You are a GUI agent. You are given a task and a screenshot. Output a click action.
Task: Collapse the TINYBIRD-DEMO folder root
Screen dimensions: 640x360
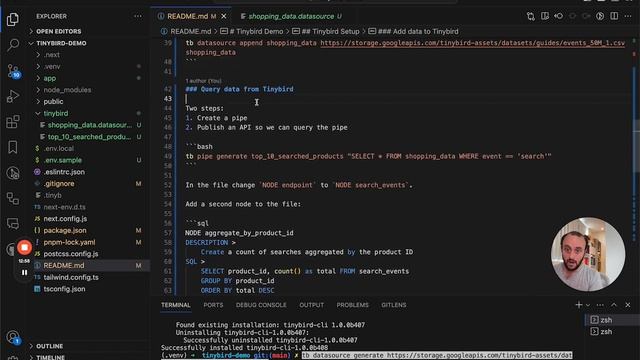coord(61,43)
